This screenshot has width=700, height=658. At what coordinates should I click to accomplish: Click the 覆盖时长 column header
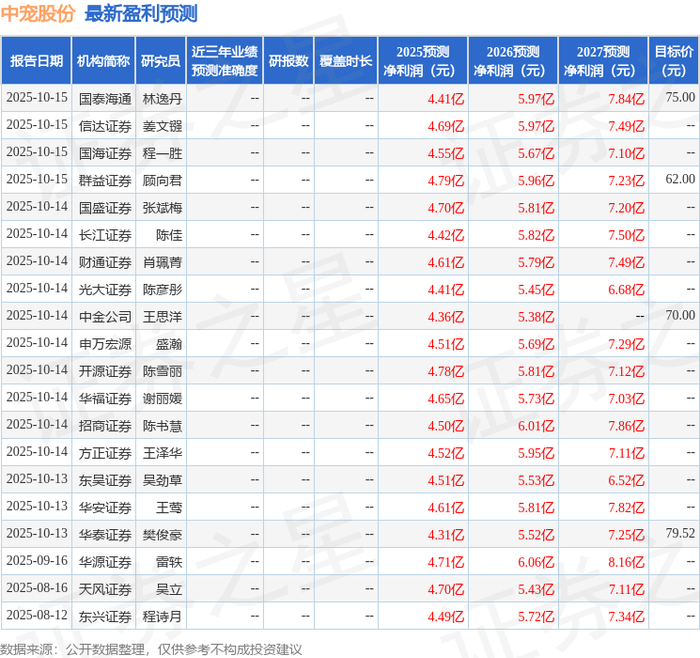(x=346, y=61)
